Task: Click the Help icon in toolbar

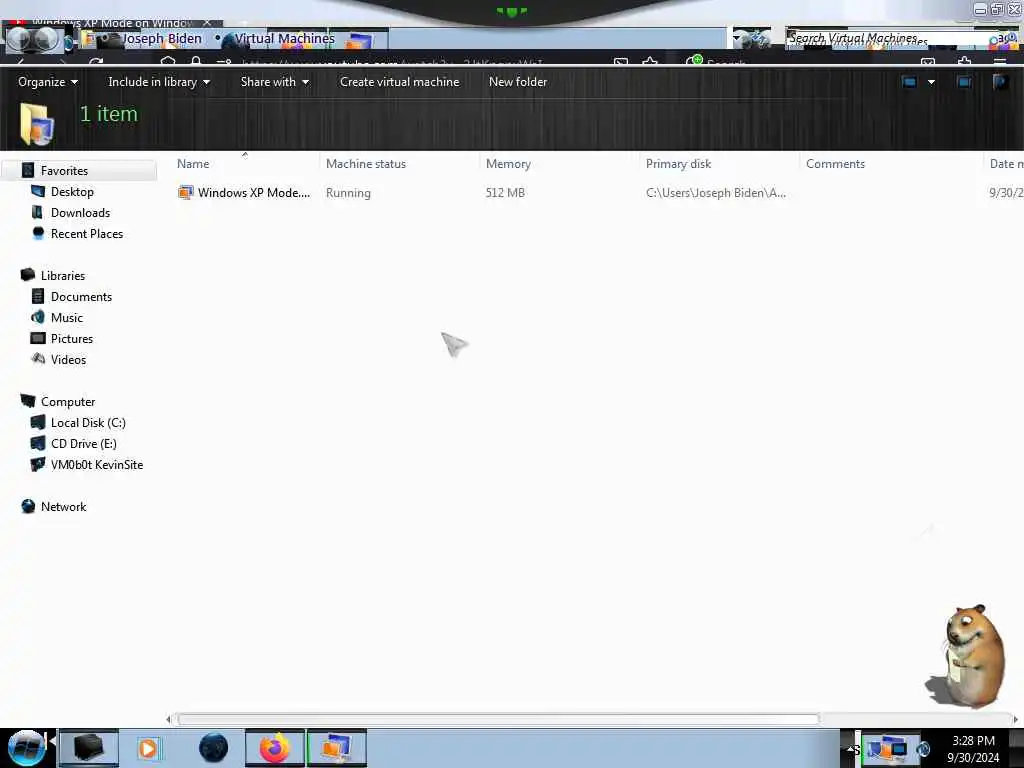Action: [999, 82]
